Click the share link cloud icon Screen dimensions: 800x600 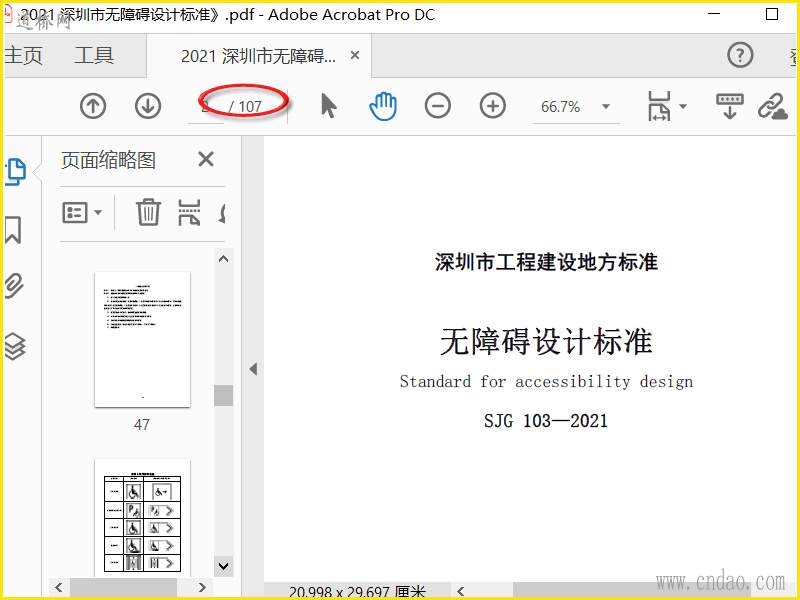772,106
